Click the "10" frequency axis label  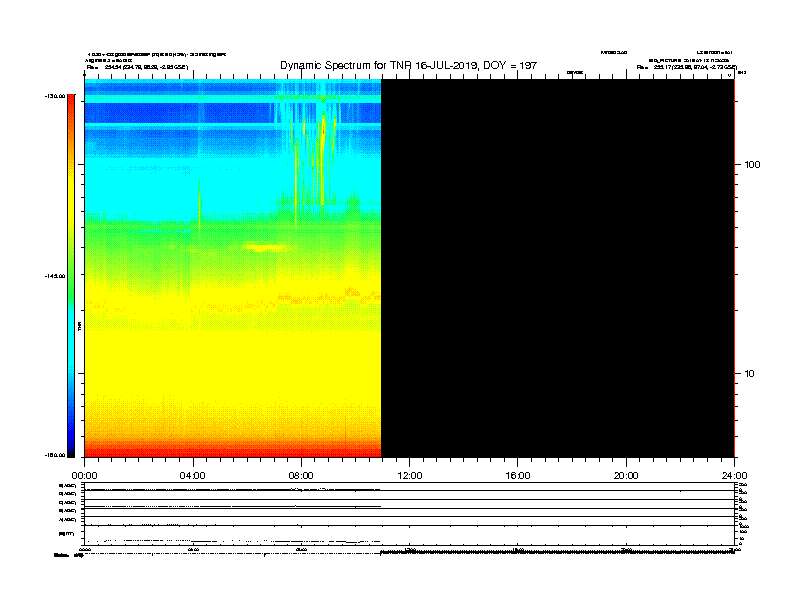750,374
